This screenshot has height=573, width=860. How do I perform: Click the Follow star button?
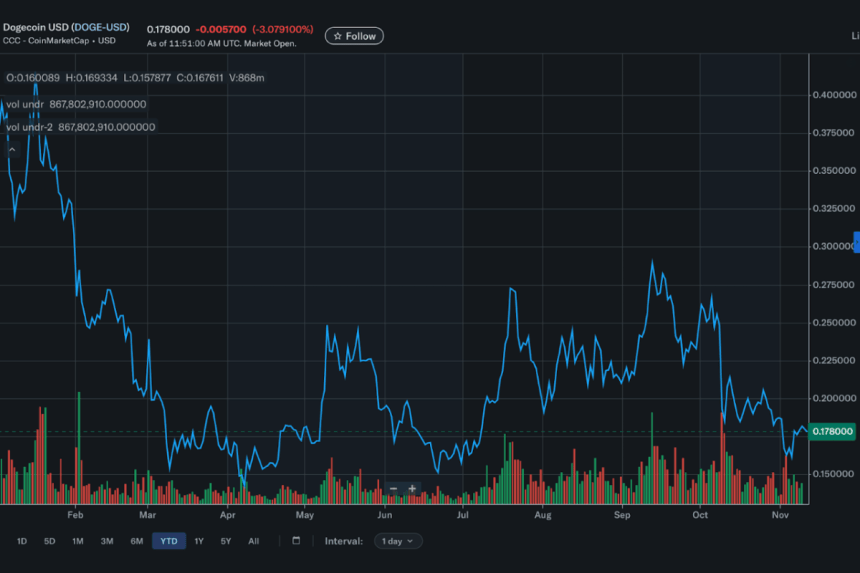point(354,36)
